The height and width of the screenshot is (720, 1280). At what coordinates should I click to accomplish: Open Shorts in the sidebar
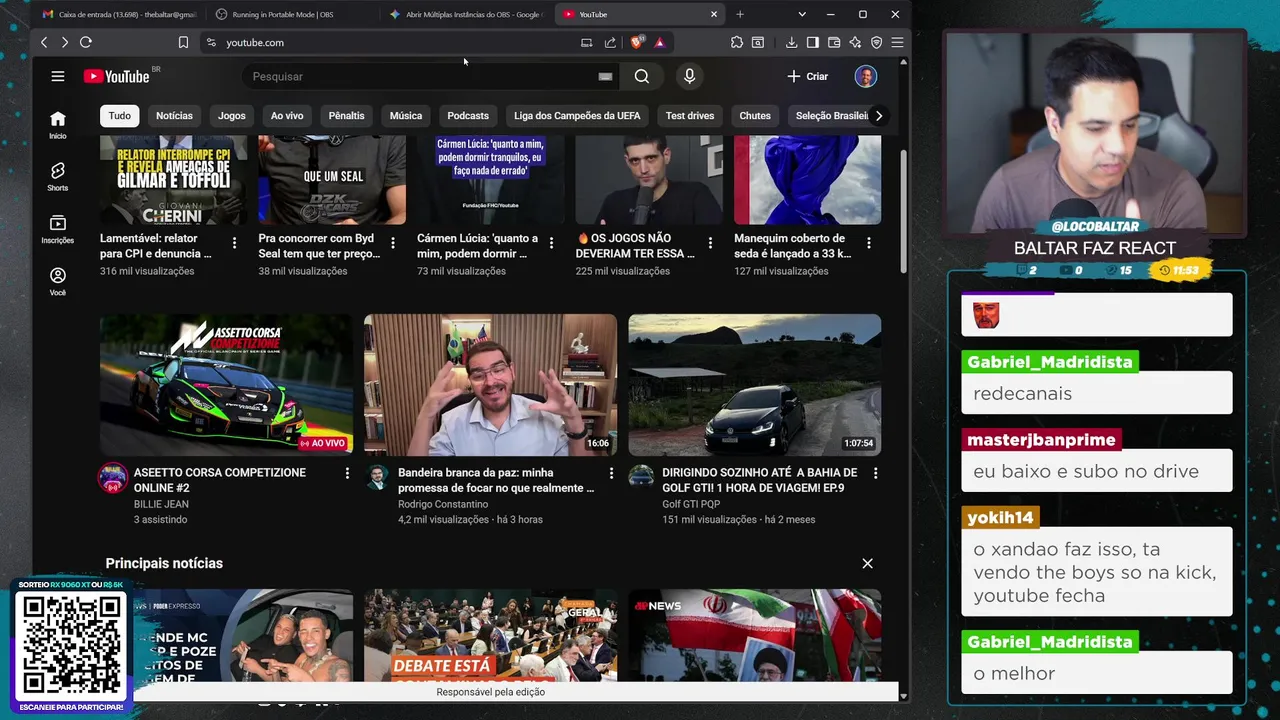58,177
